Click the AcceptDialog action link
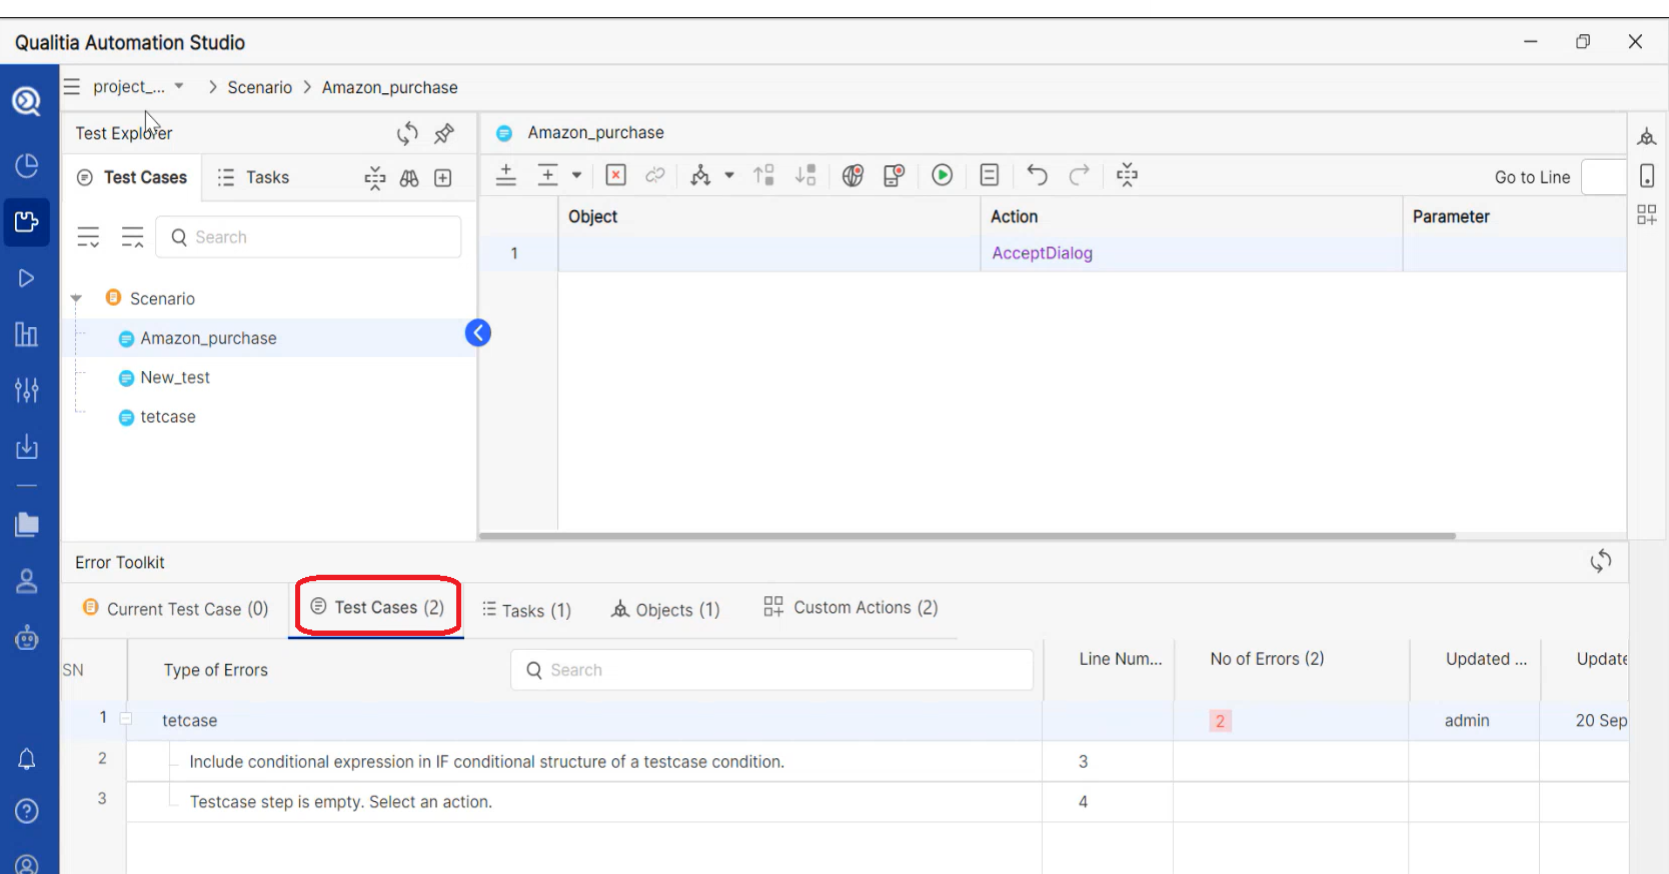 click(x=1042, y=253)
